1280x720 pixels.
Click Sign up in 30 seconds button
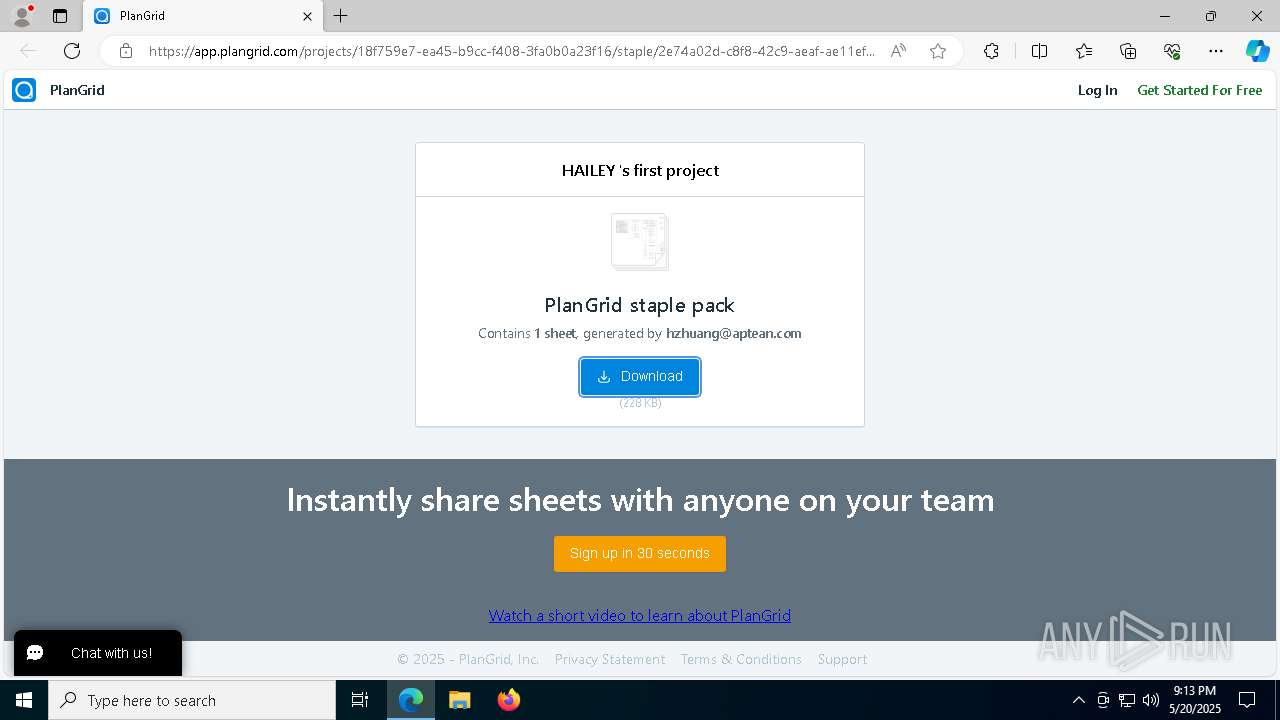tap(640, 553)
